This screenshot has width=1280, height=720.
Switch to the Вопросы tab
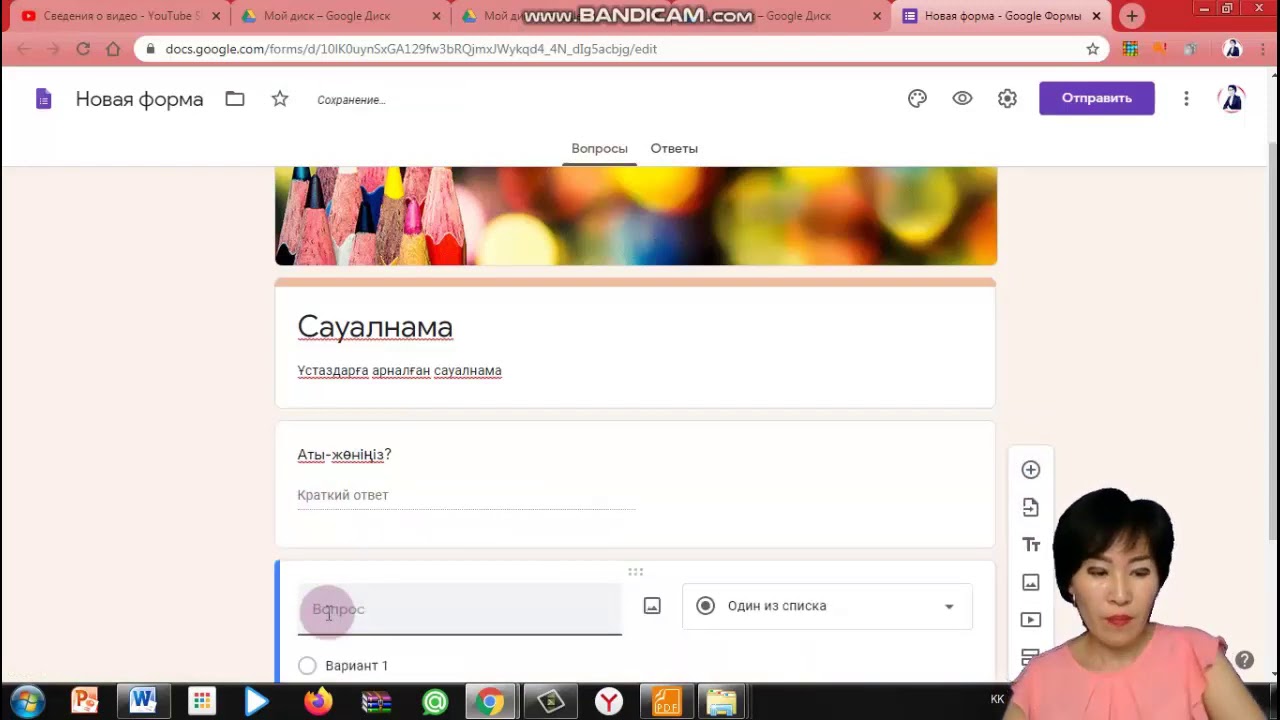pos(599,148)
